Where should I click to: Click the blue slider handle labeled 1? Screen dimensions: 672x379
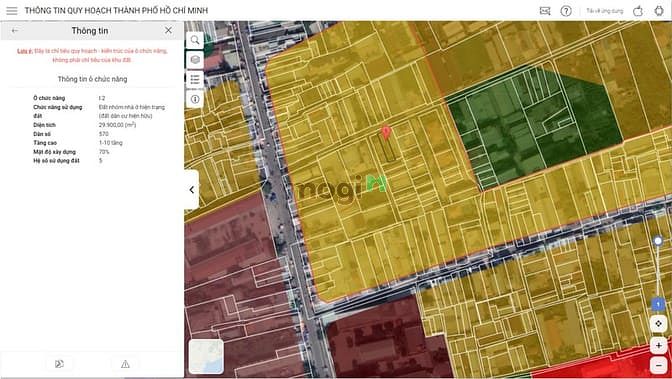(x=658, y=304)
